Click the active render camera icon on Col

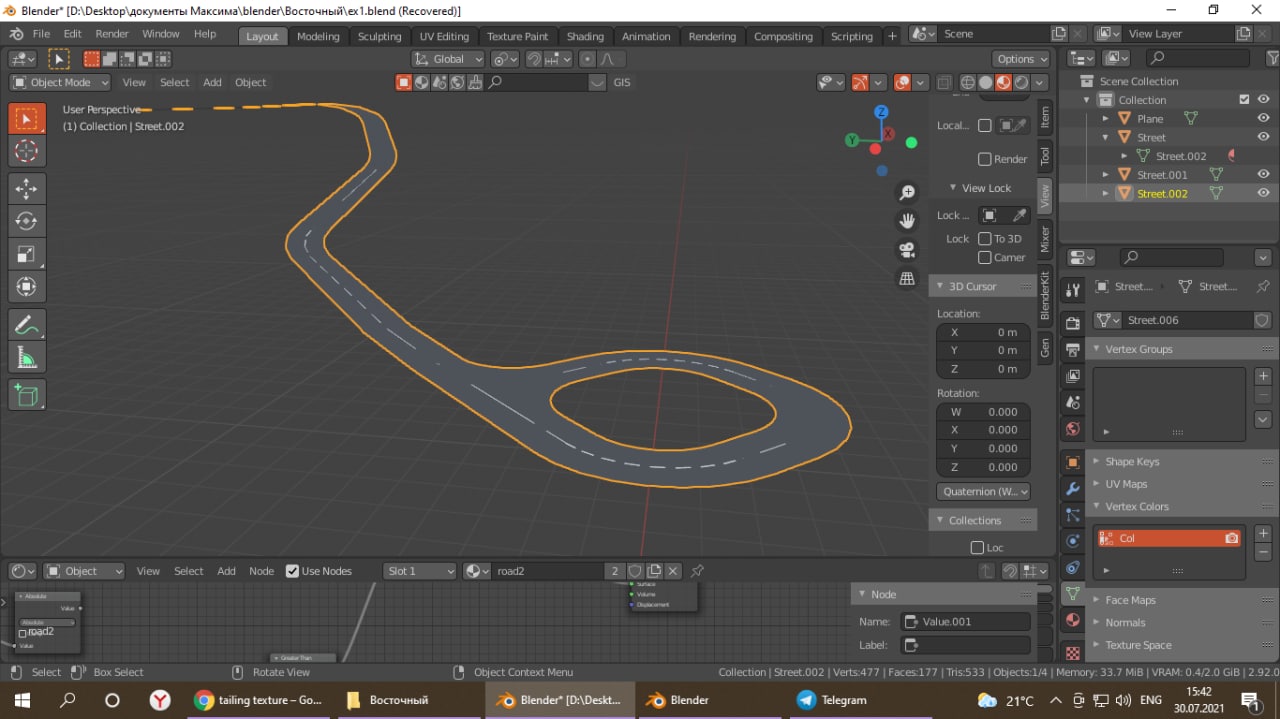1232,538
